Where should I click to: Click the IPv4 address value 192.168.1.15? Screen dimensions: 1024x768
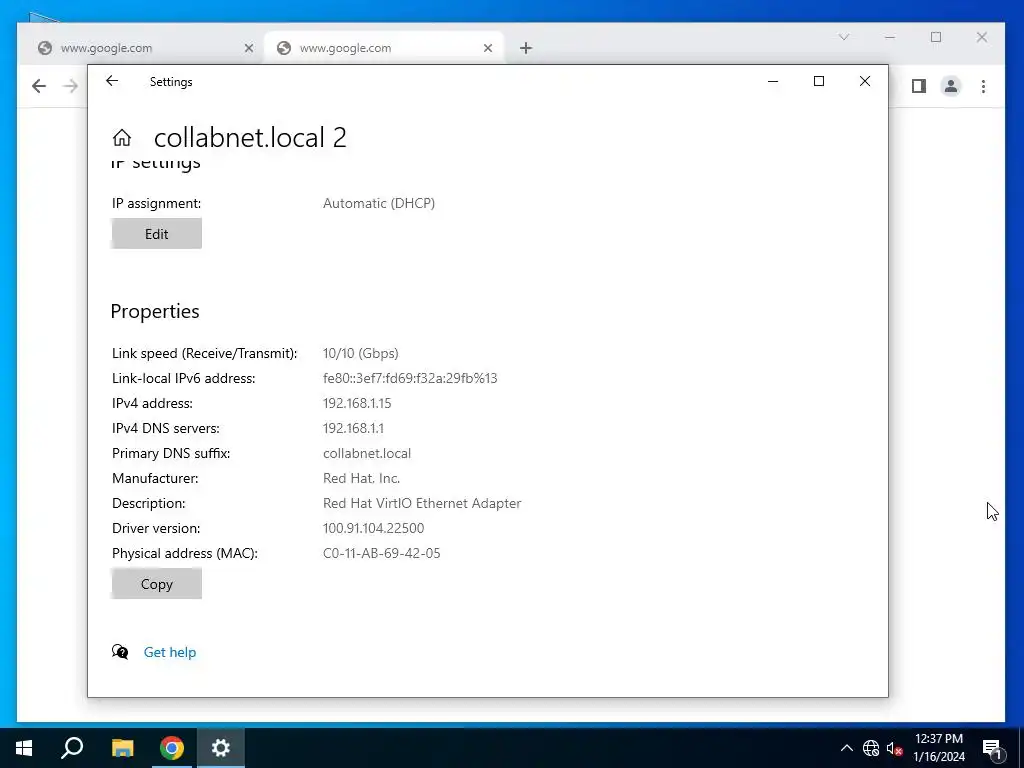click(357, 403)
